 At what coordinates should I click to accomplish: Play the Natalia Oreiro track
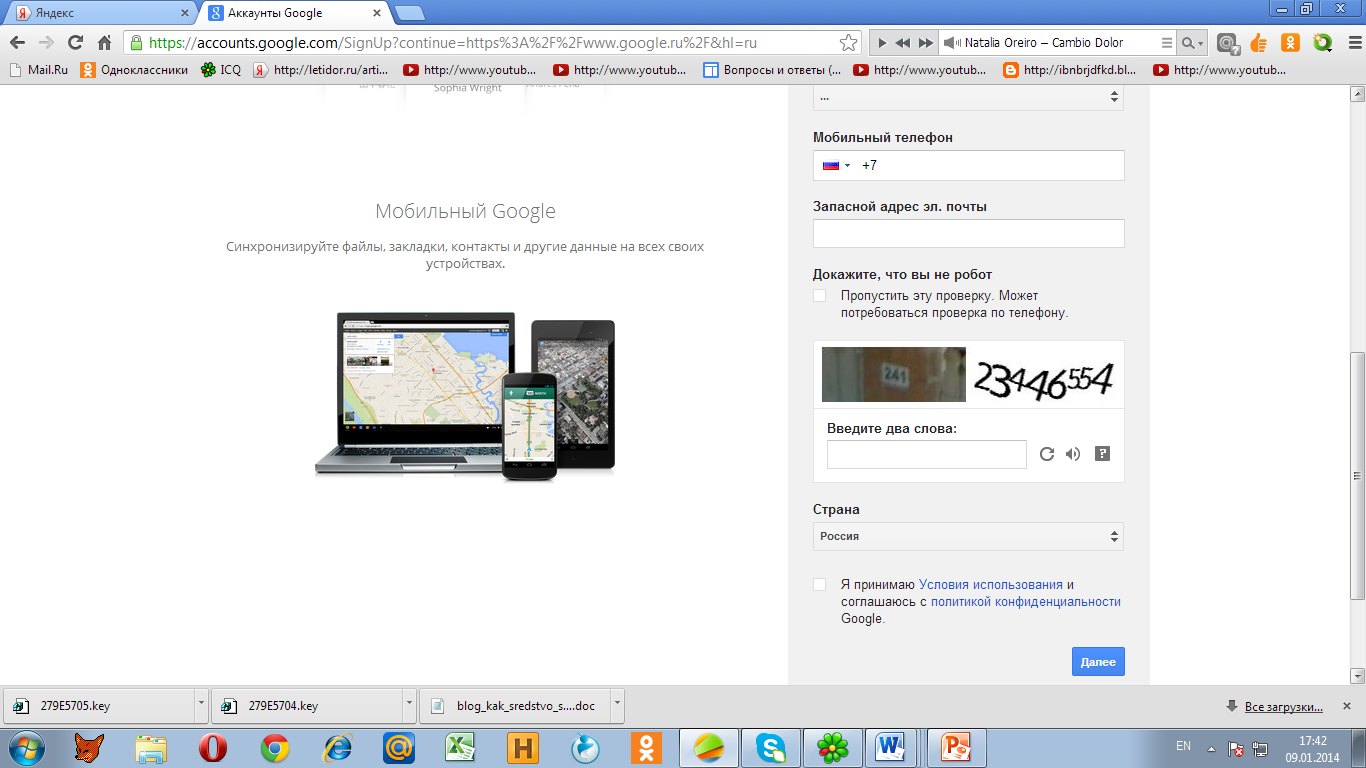pyautogui.click(x=881, y=43)
